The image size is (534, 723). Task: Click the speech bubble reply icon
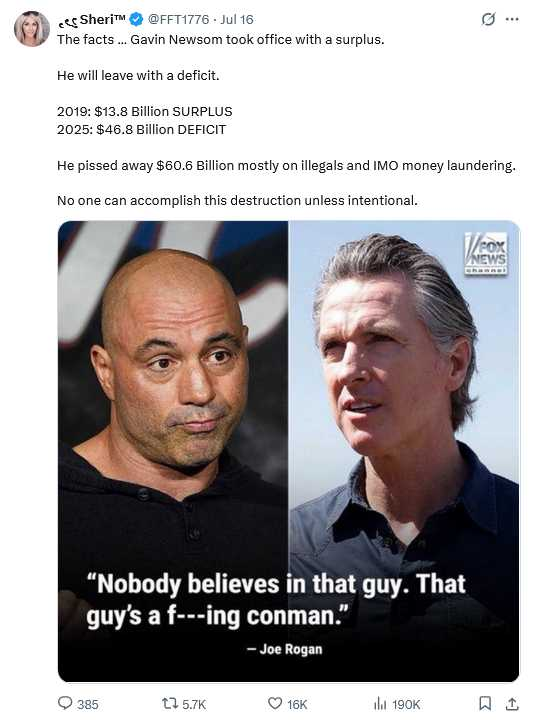65,703
